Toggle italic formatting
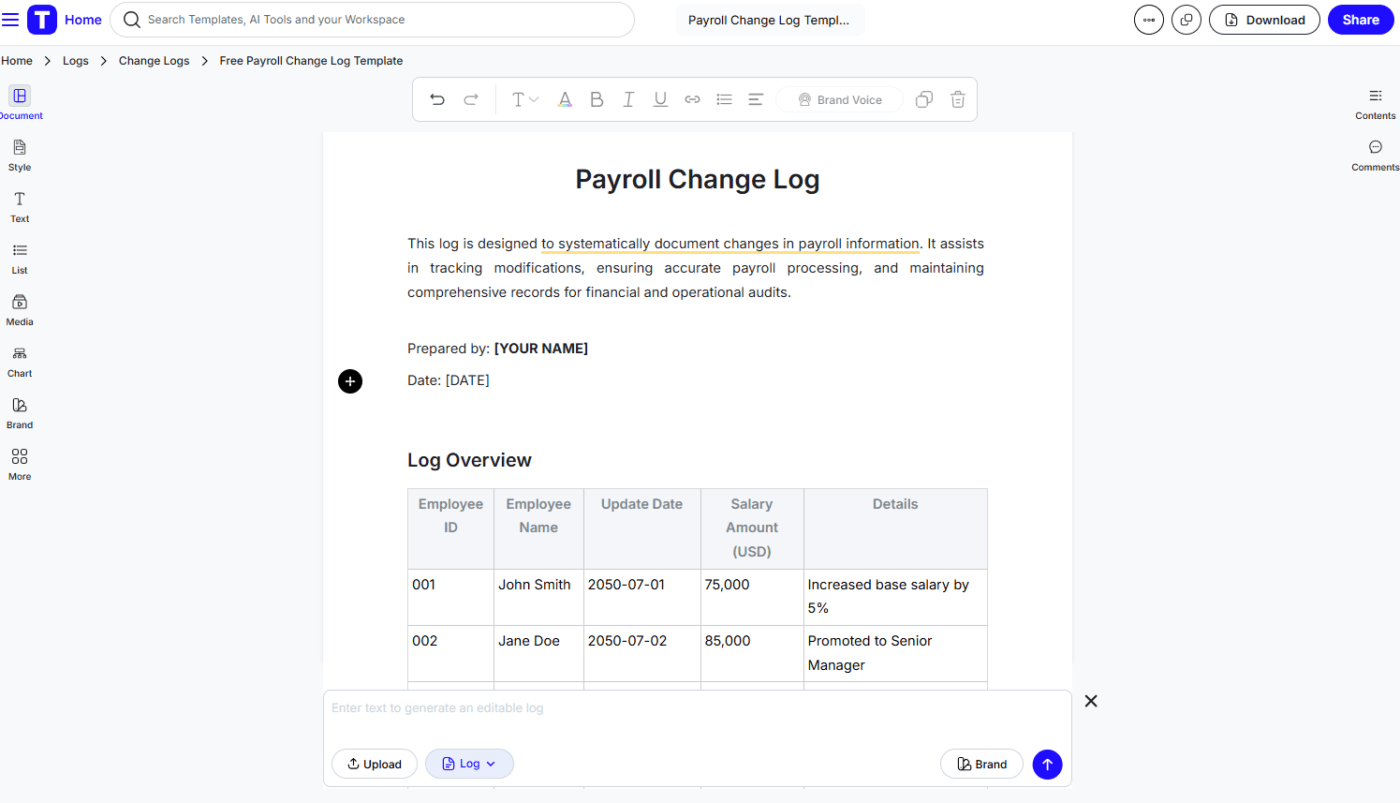The height and width of the screenshot is (803, 1400). (x=628, y=99)
